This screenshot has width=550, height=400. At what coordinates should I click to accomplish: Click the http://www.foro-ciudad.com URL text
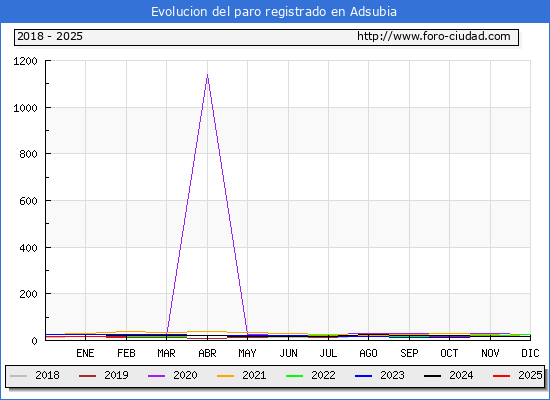pyautogui.click(x=434, y=36)
